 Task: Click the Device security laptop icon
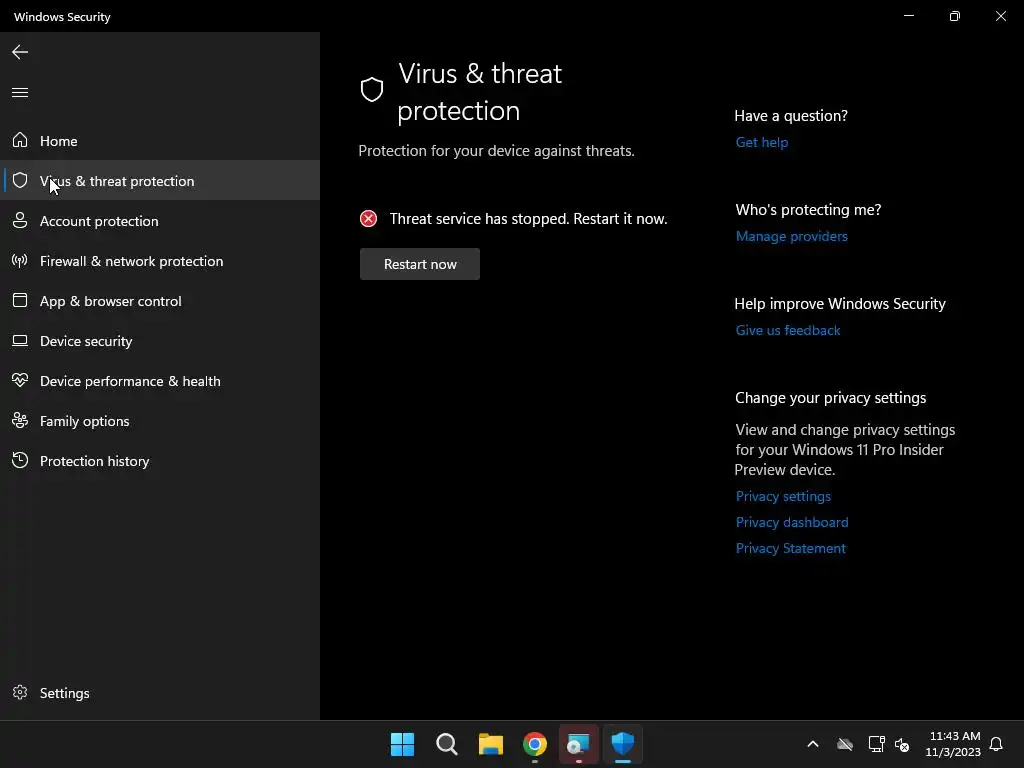pos(20,340)
